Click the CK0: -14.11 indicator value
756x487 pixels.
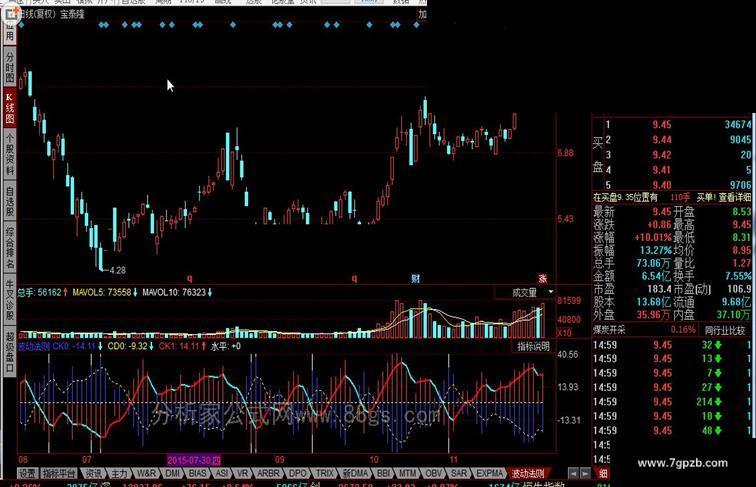[x=74, y=346]
